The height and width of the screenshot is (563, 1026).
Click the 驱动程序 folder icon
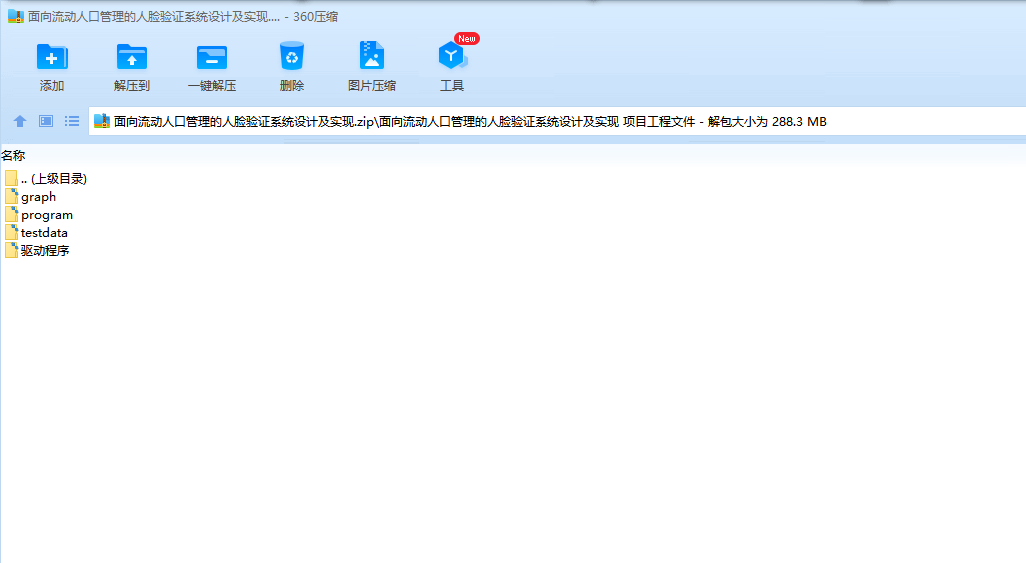11,250
